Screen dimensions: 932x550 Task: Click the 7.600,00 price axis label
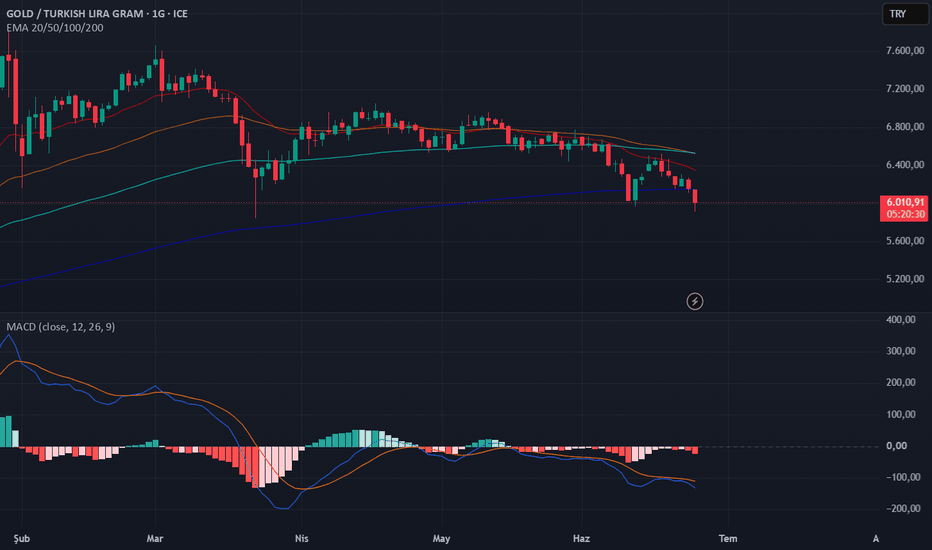[905, 51]
